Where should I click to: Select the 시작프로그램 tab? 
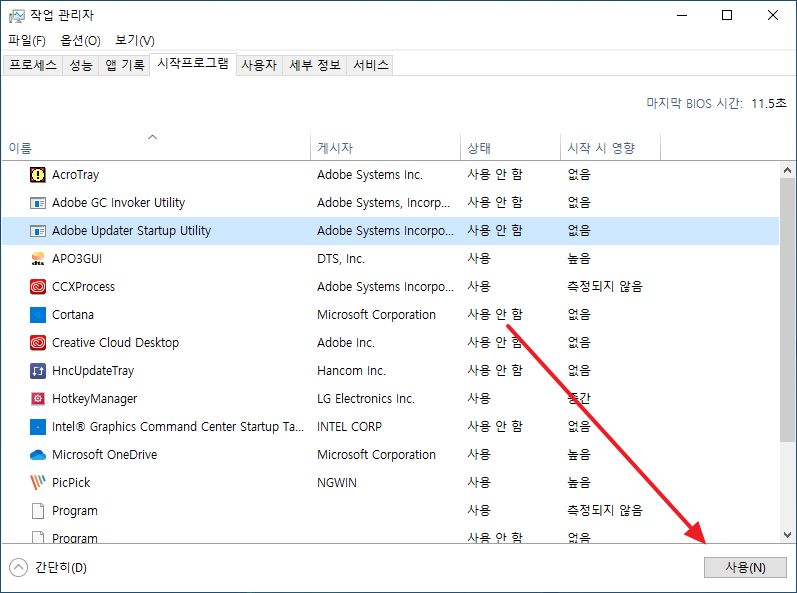pyautogui.click(x=193, y=64)
